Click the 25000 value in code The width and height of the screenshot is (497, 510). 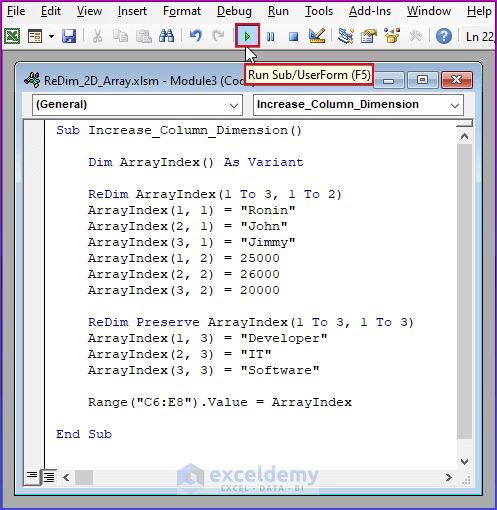[x=260, y=258]
